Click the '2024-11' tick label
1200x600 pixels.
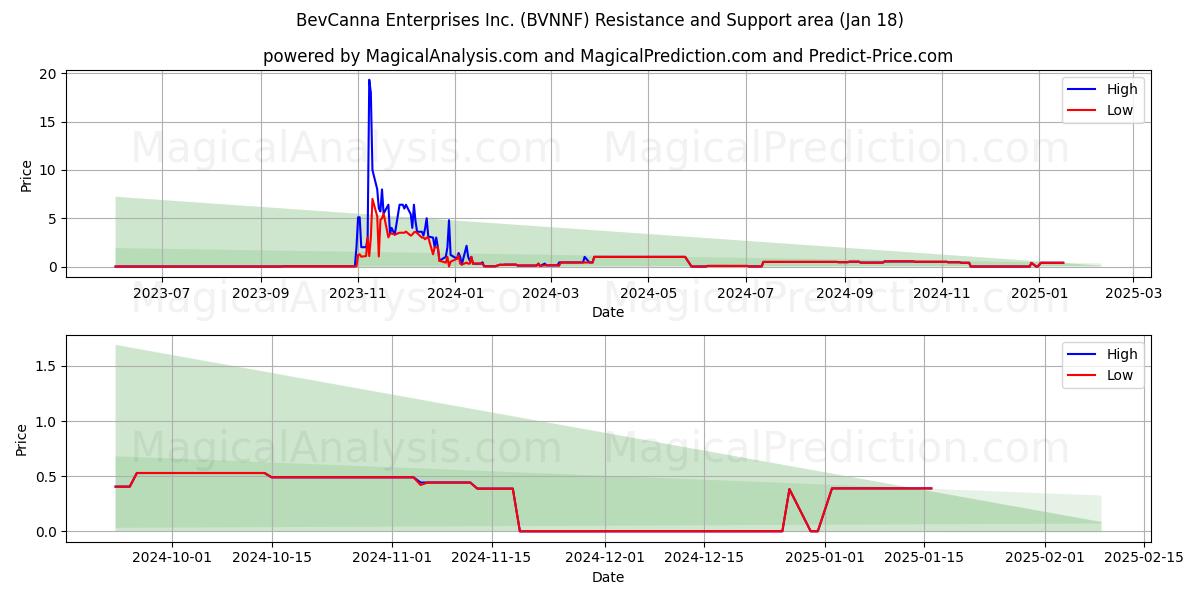coord(943,293)
